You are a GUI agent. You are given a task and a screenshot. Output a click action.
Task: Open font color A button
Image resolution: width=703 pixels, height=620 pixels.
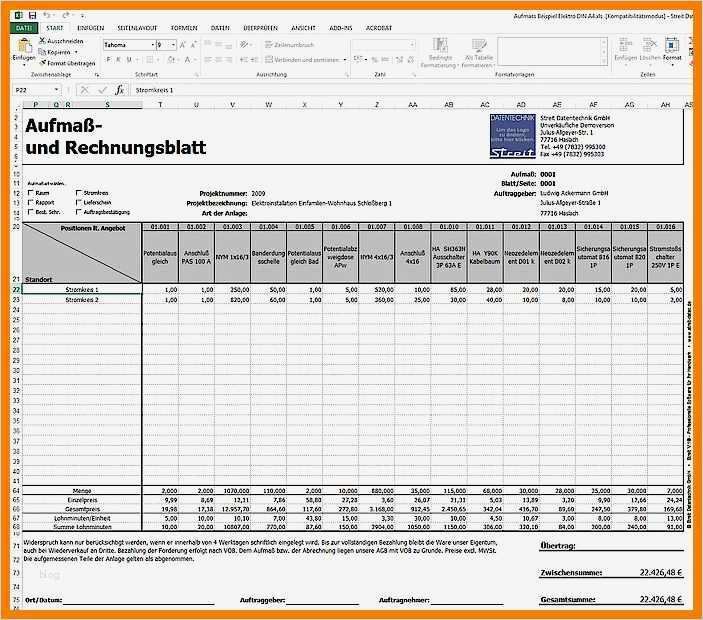pyautogui.click(x=187, y=60)
